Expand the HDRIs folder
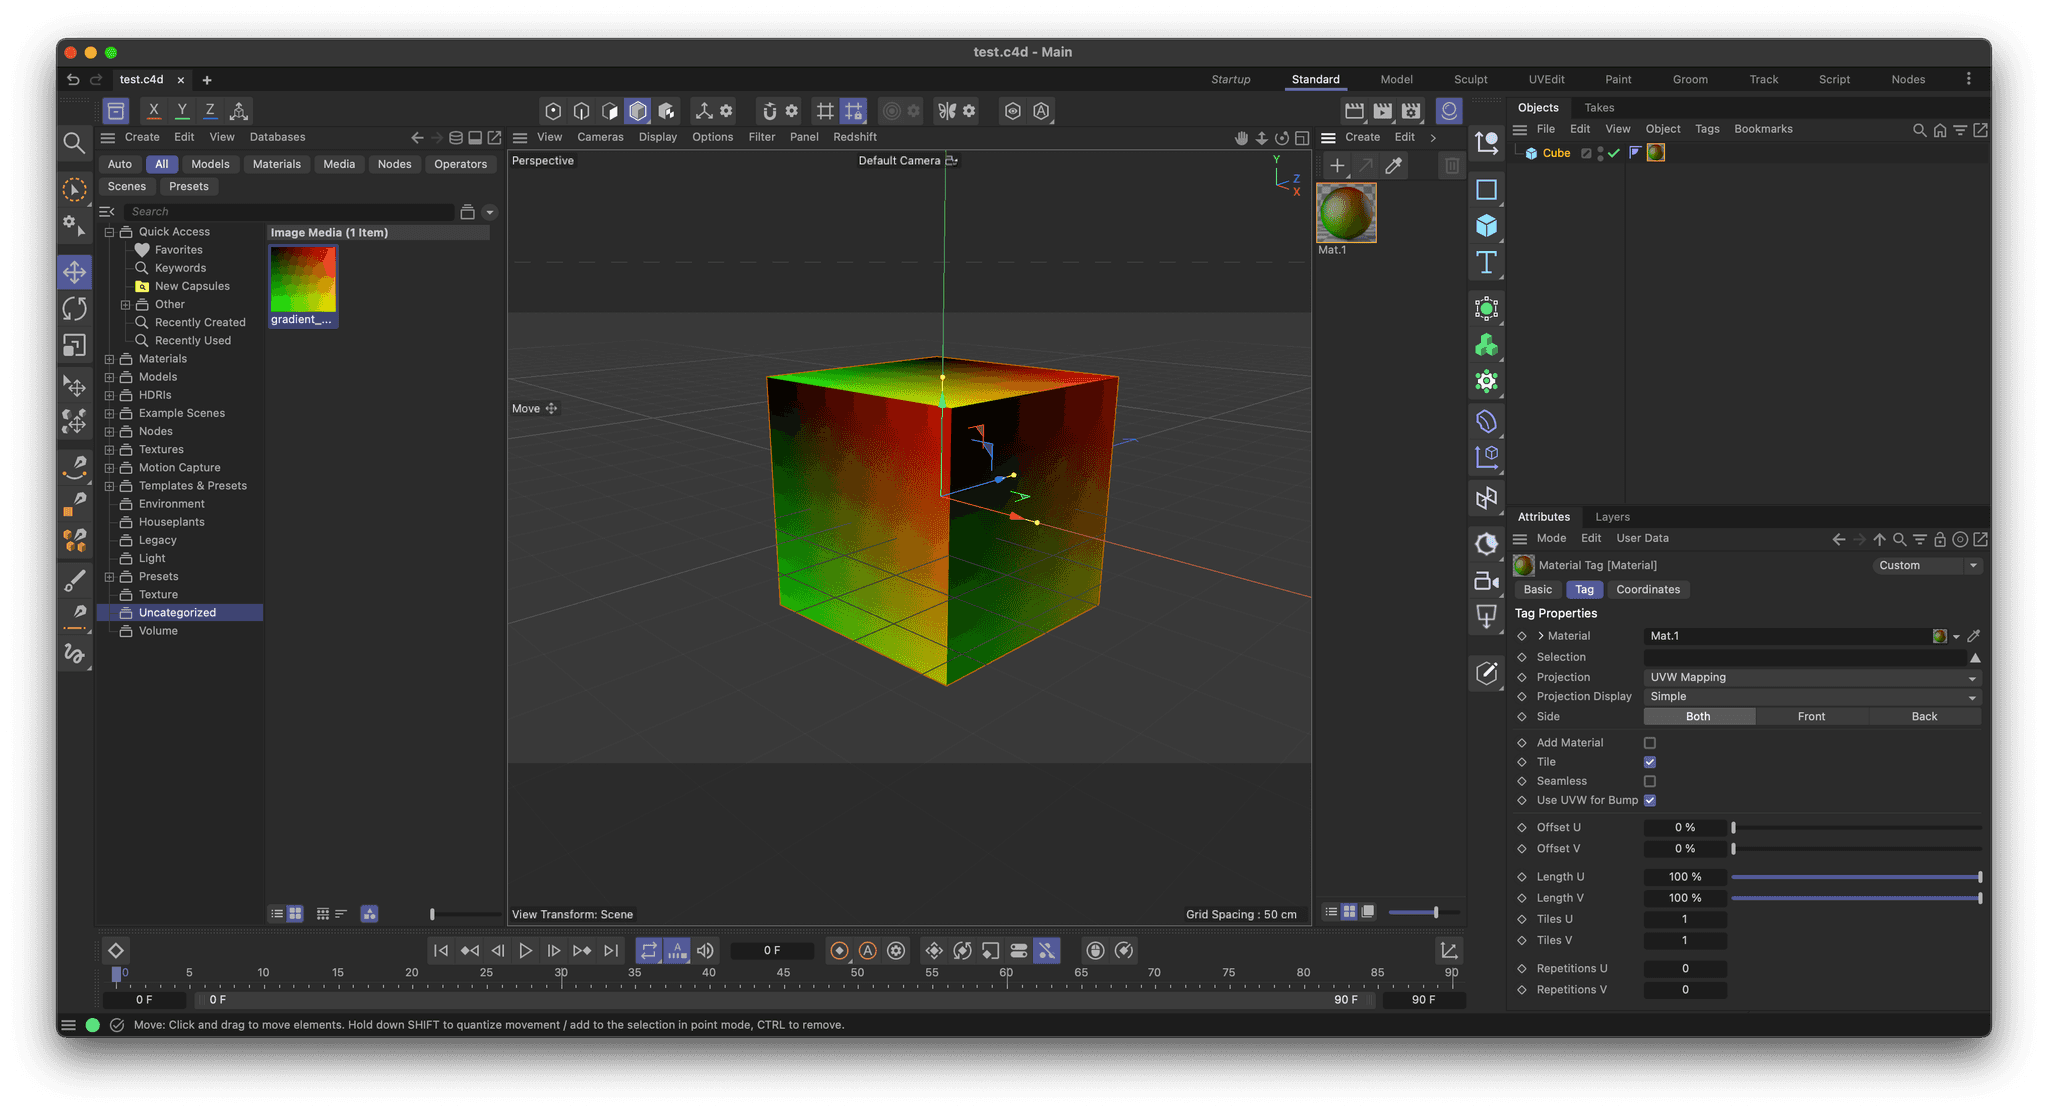Screen dimensions: 2048x1112 tap(110, 395)
